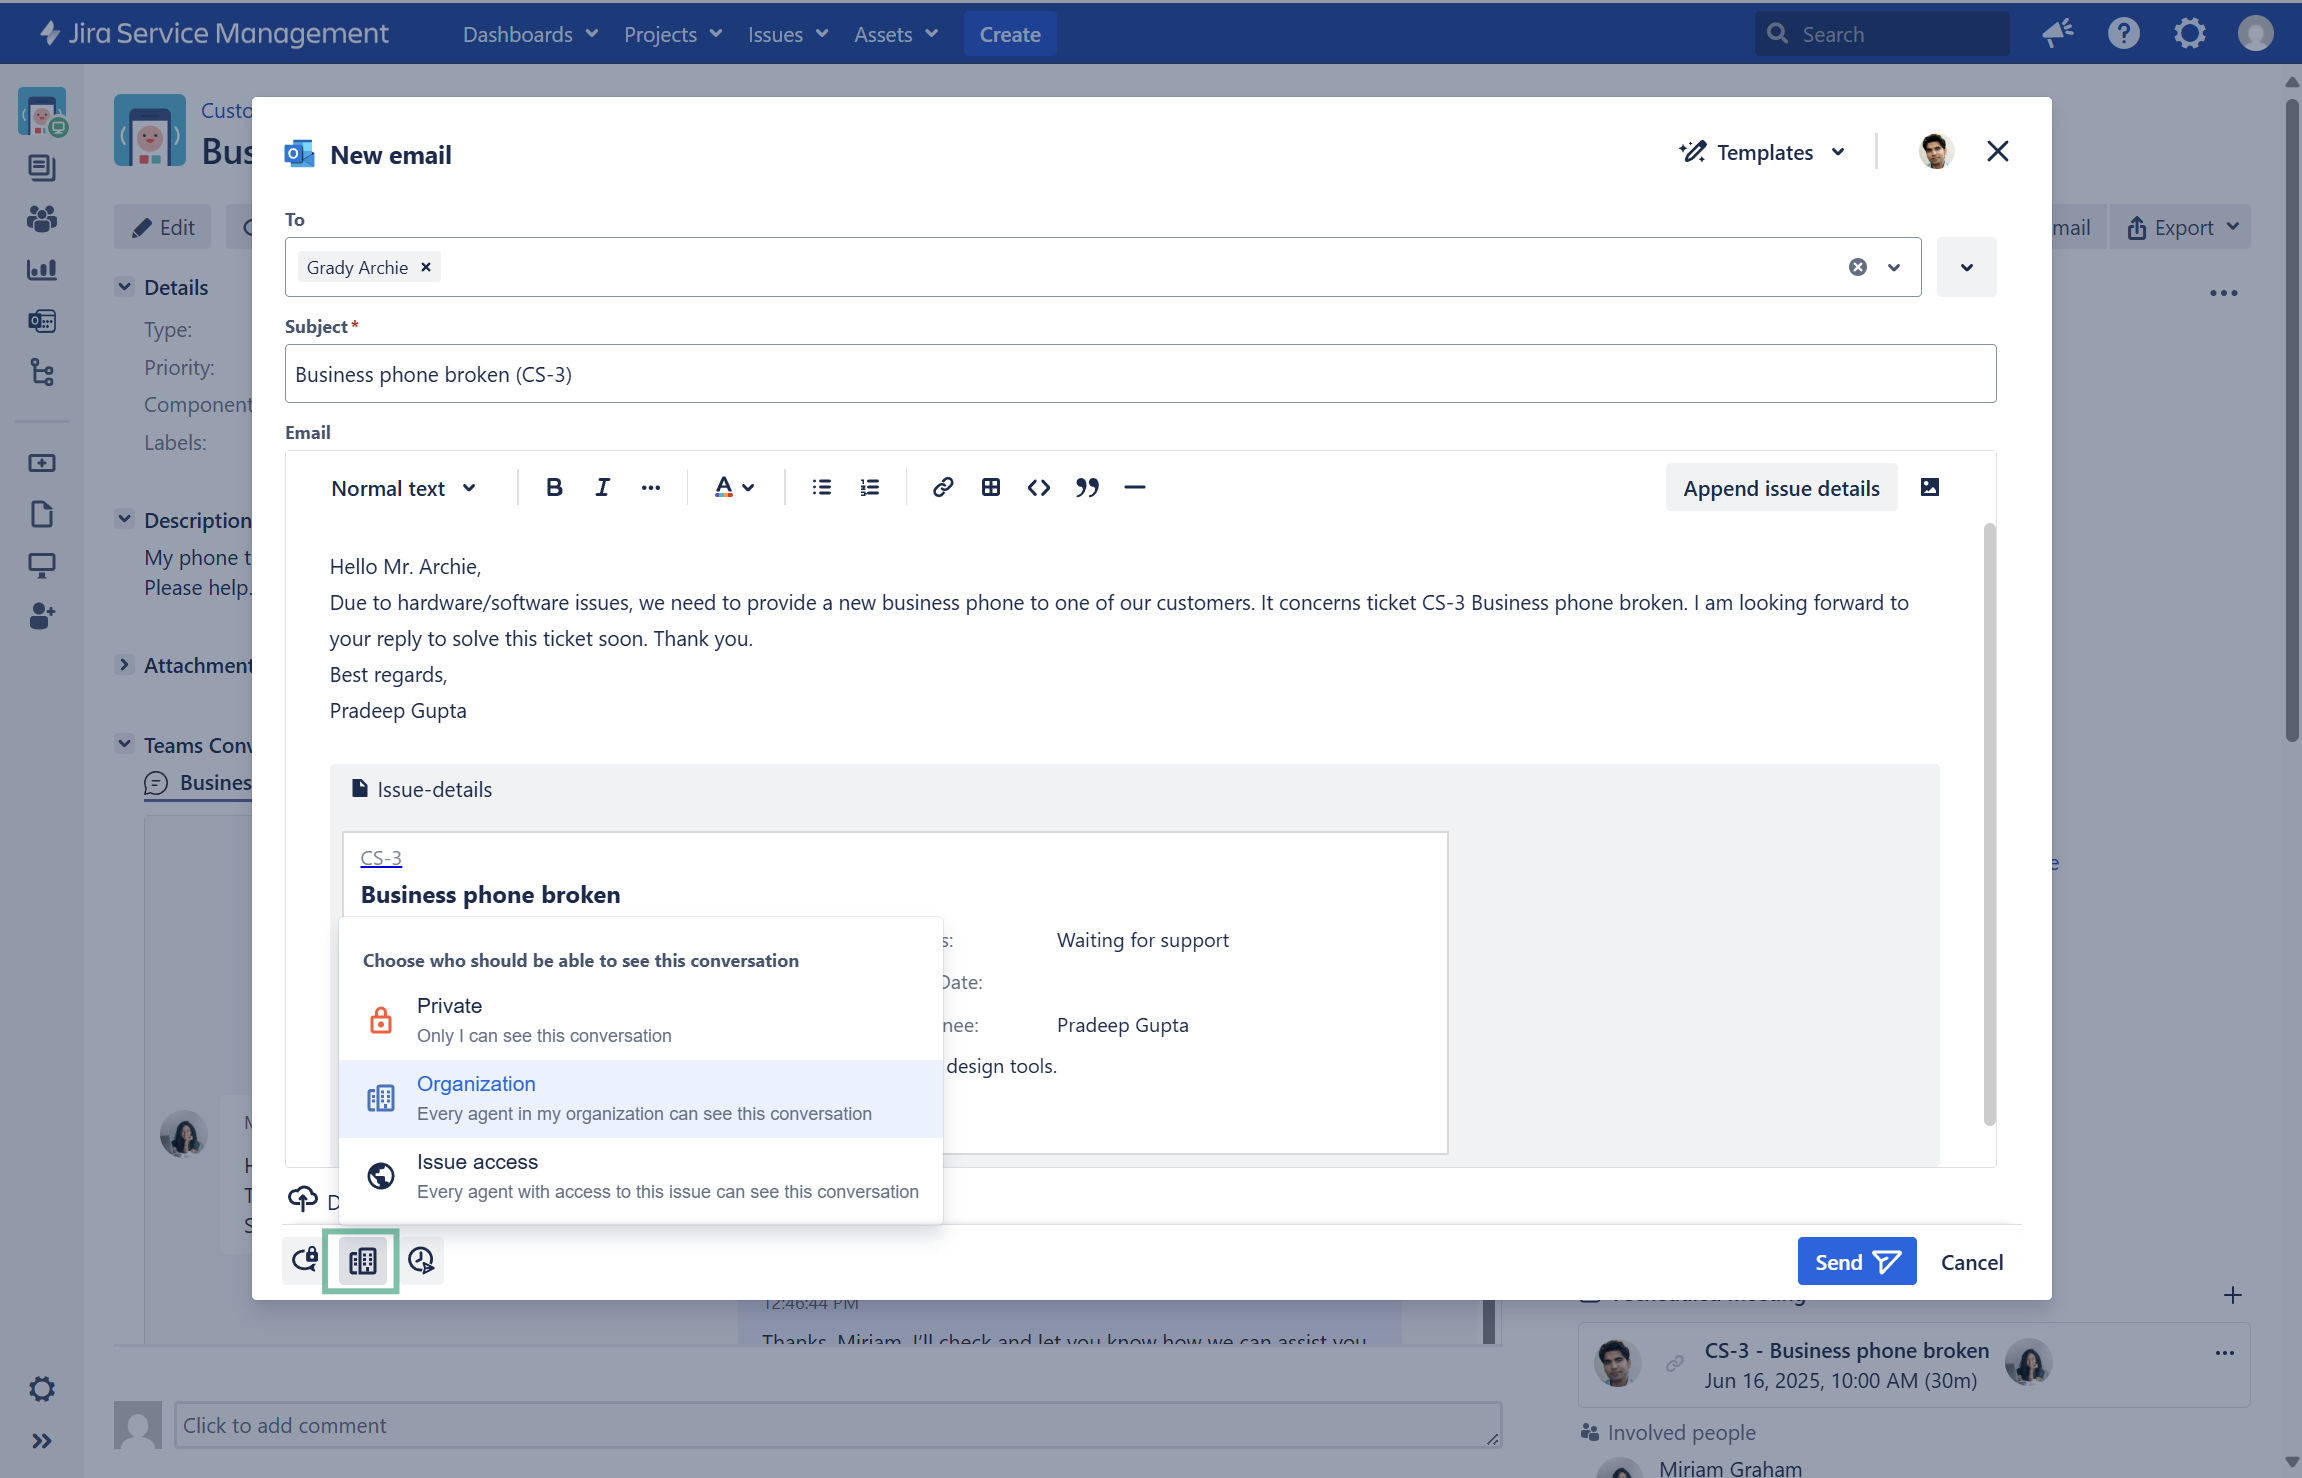
Task: Toggle bold formatting in email editor
Action: point(554,487)
